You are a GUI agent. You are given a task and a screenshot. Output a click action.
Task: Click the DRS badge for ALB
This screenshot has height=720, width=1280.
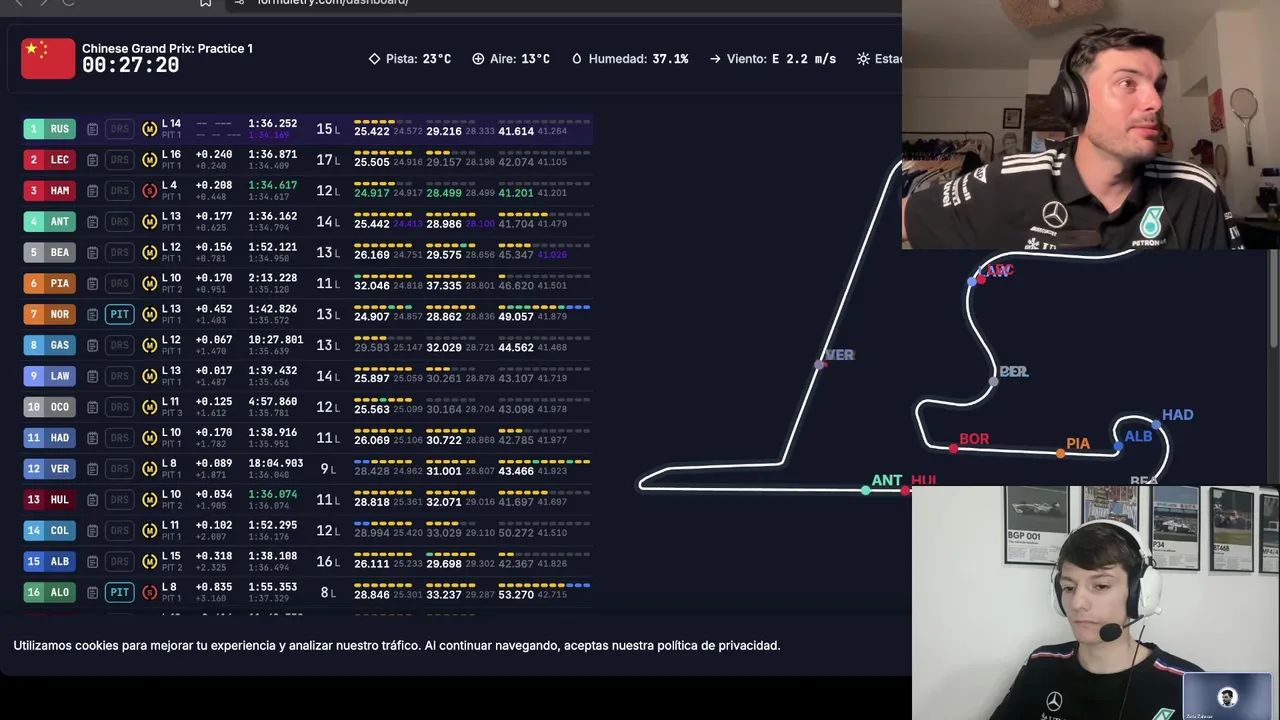point(120,561)
